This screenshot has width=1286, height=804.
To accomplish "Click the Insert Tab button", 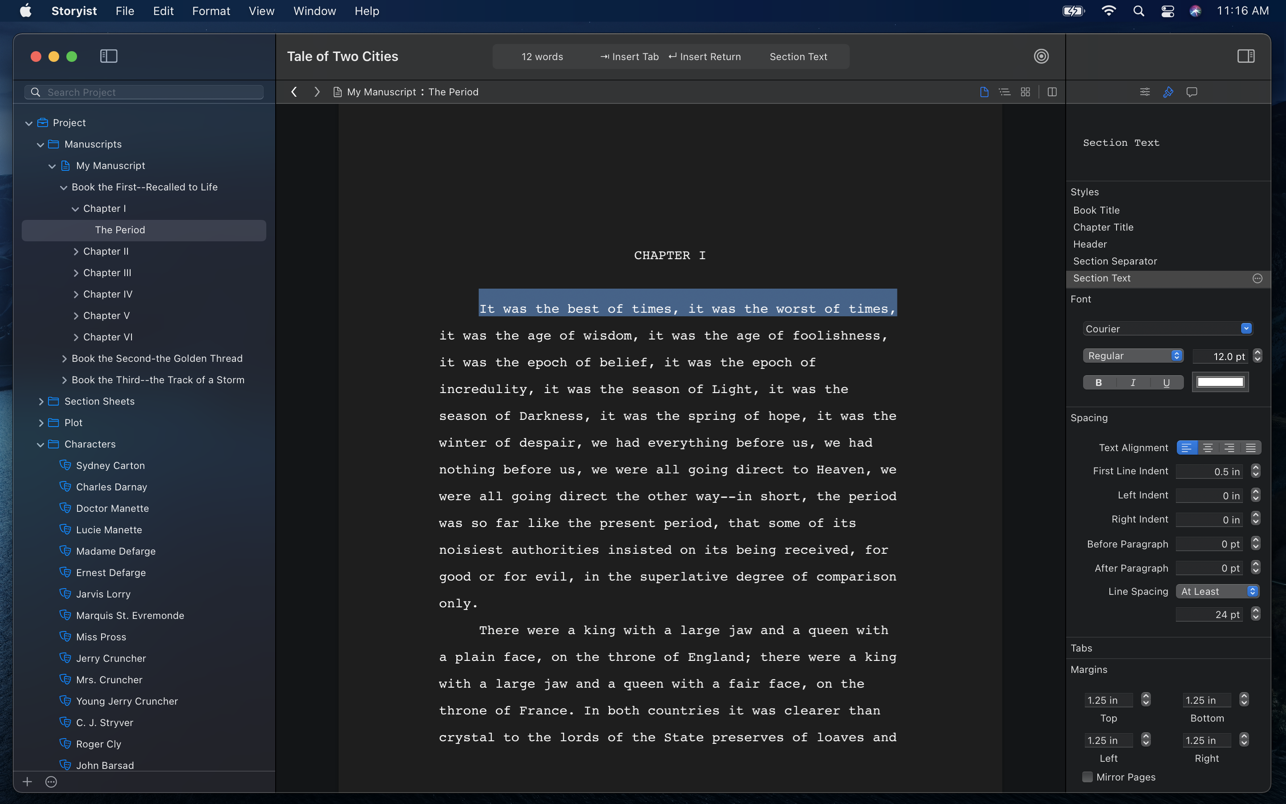I will coord(629,57).
